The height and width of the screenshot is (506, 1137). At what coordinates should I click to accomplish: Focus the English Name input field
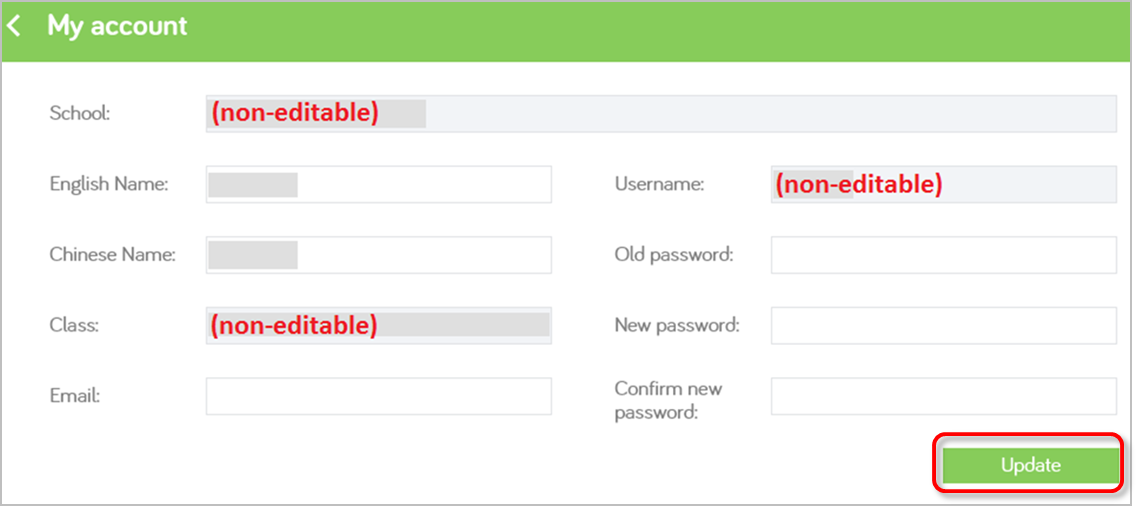point(379,184)
